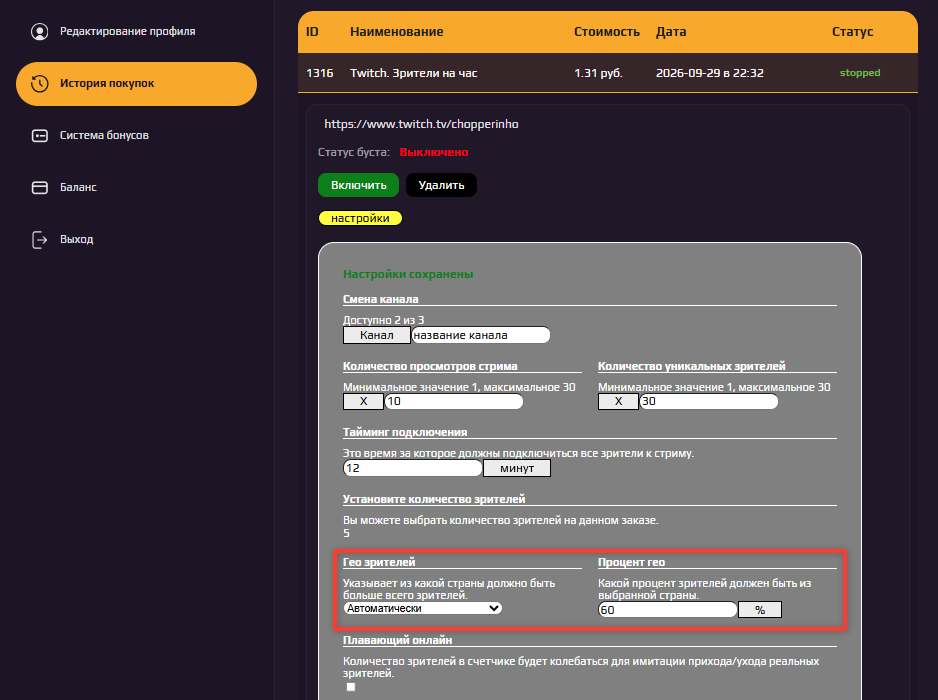
Task: Click the Количество уникальных зрителей heading
Action: point(692,366)
